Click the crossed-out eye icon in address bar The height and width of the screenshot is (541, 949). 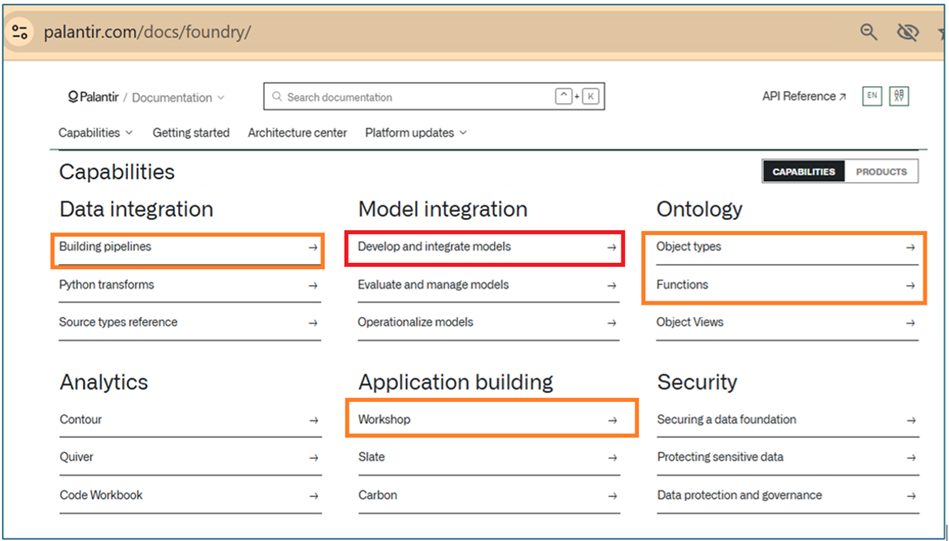[907, 32]
